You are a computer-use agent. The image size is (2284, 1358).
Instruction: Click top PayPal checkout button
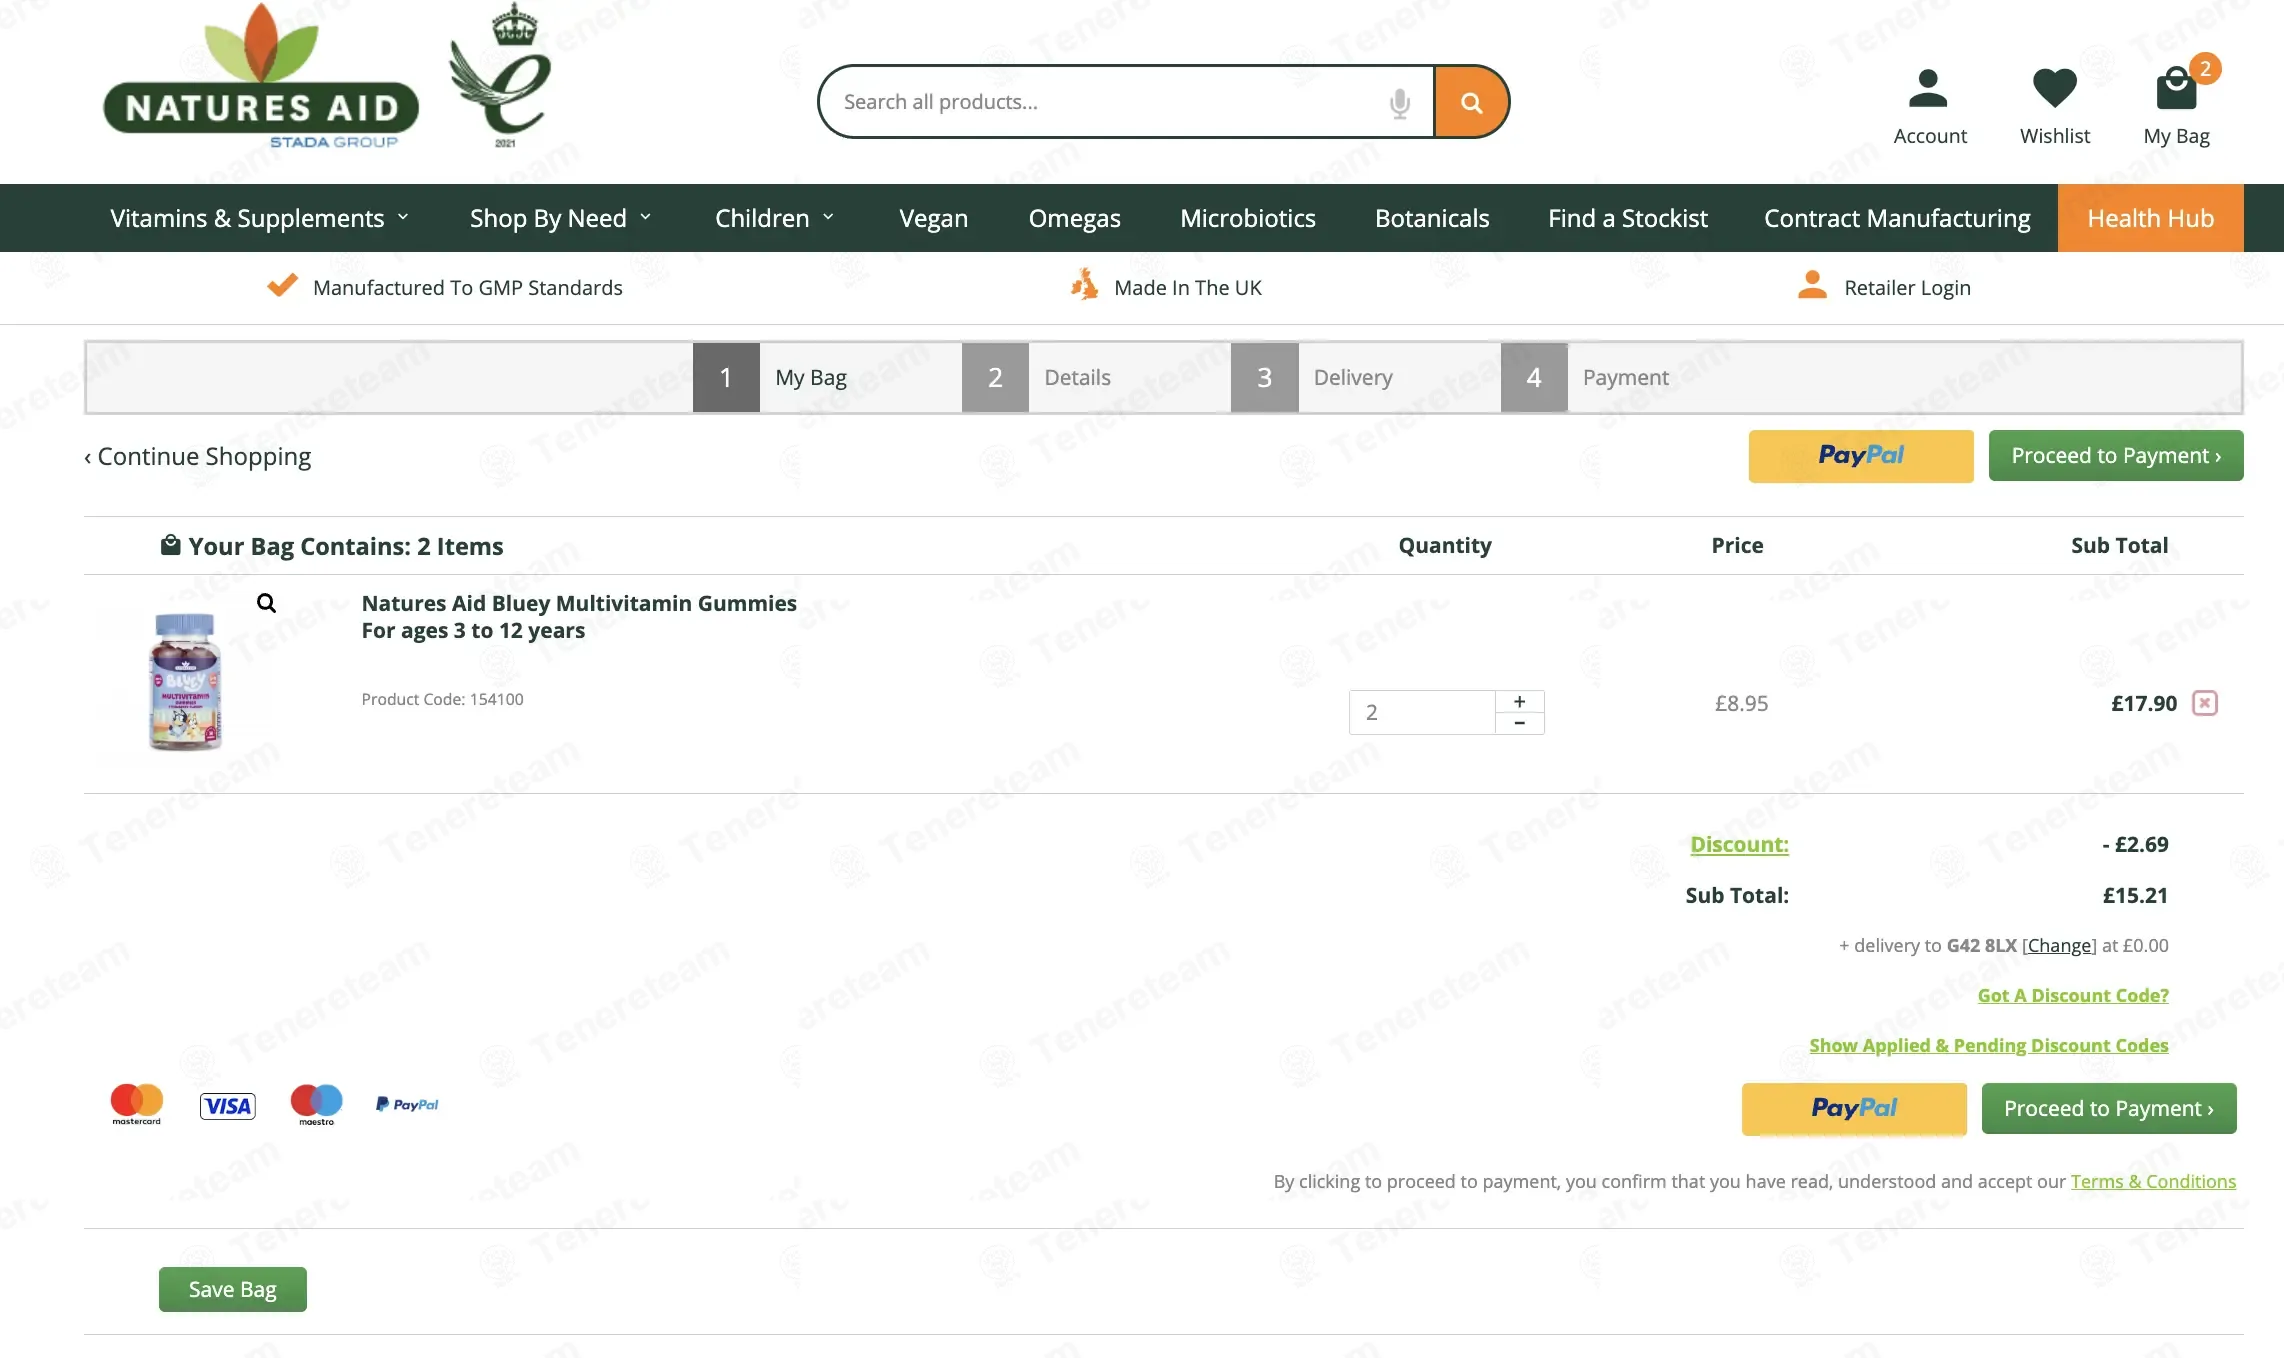1860,456
